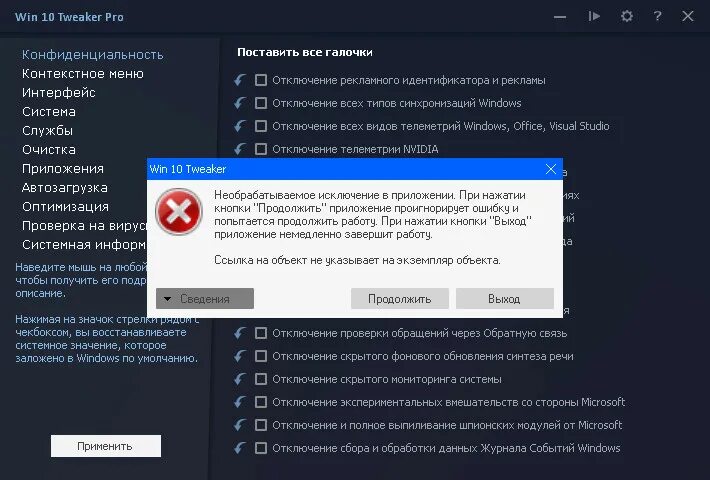Click the Выход button in error dialog
This screenshot has height=480, width=710.
(x=504, y=299)
